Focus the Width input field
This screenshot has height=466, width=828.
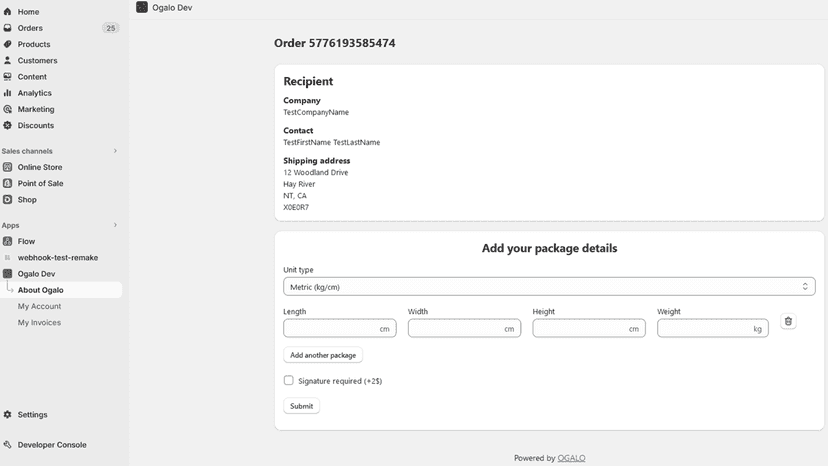click(464, 328)
